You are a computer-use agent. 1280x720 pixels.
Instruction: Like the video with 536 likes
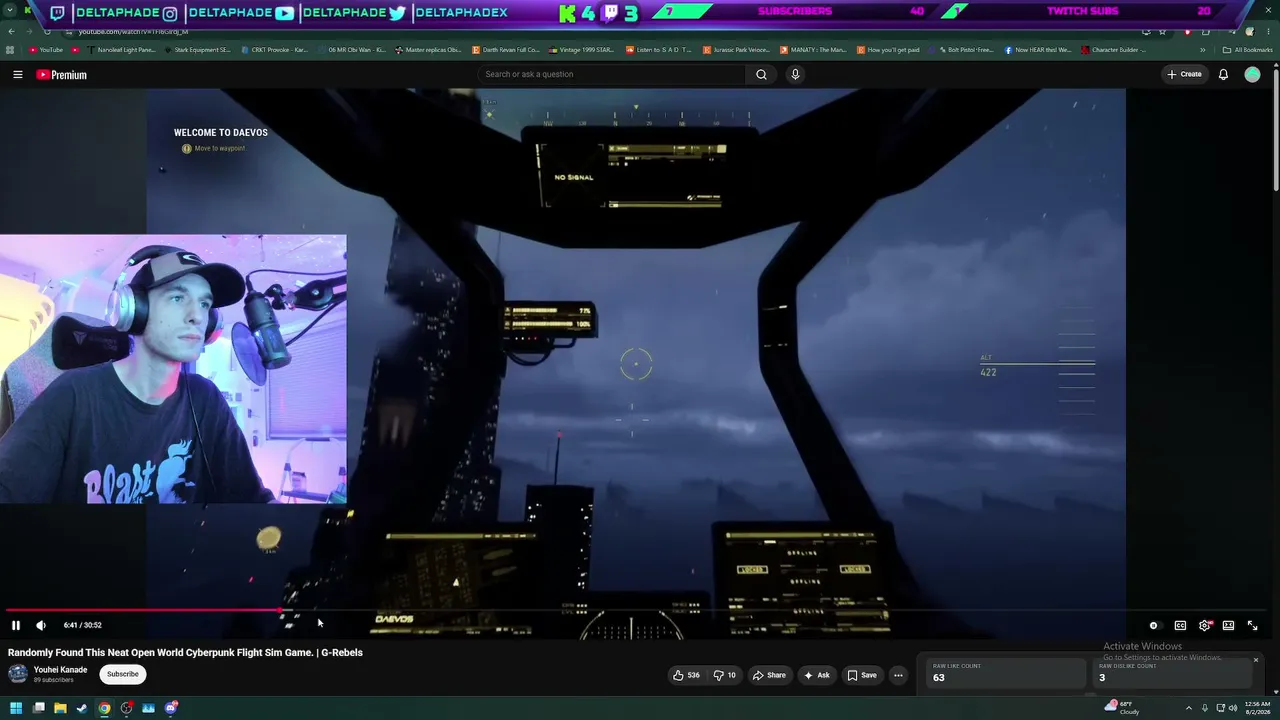(x=686, y=675)
